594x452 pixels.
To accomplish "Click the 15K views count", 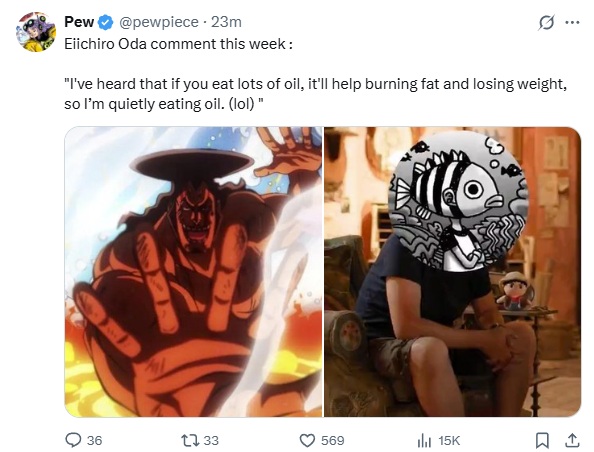I will 449,440.
